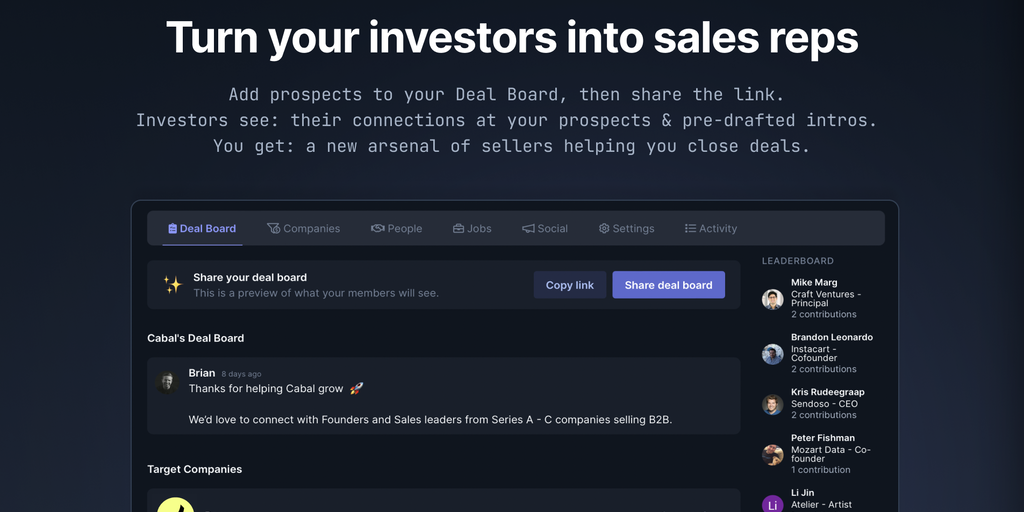Viewport: 1024px width, 512px height.
Task: Click the Companies tab icon
Action: coord(273,229)
